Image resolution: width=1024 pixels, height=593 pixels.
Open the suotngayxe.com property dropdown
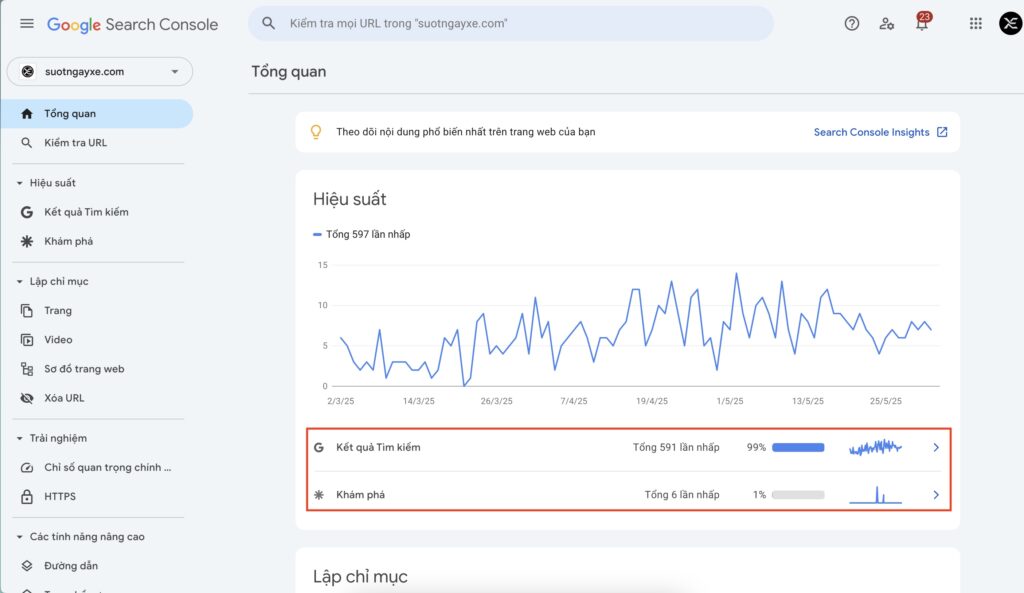pyautogui.click(x=100, y=72)
